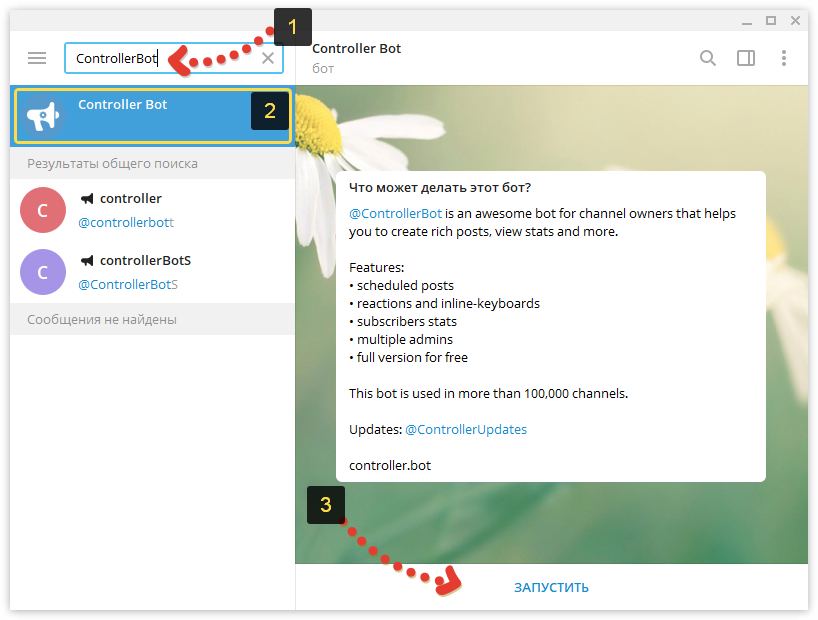Click the reactions and inline-keyboards line
The image size is (818, 620).
pos(444,303)
